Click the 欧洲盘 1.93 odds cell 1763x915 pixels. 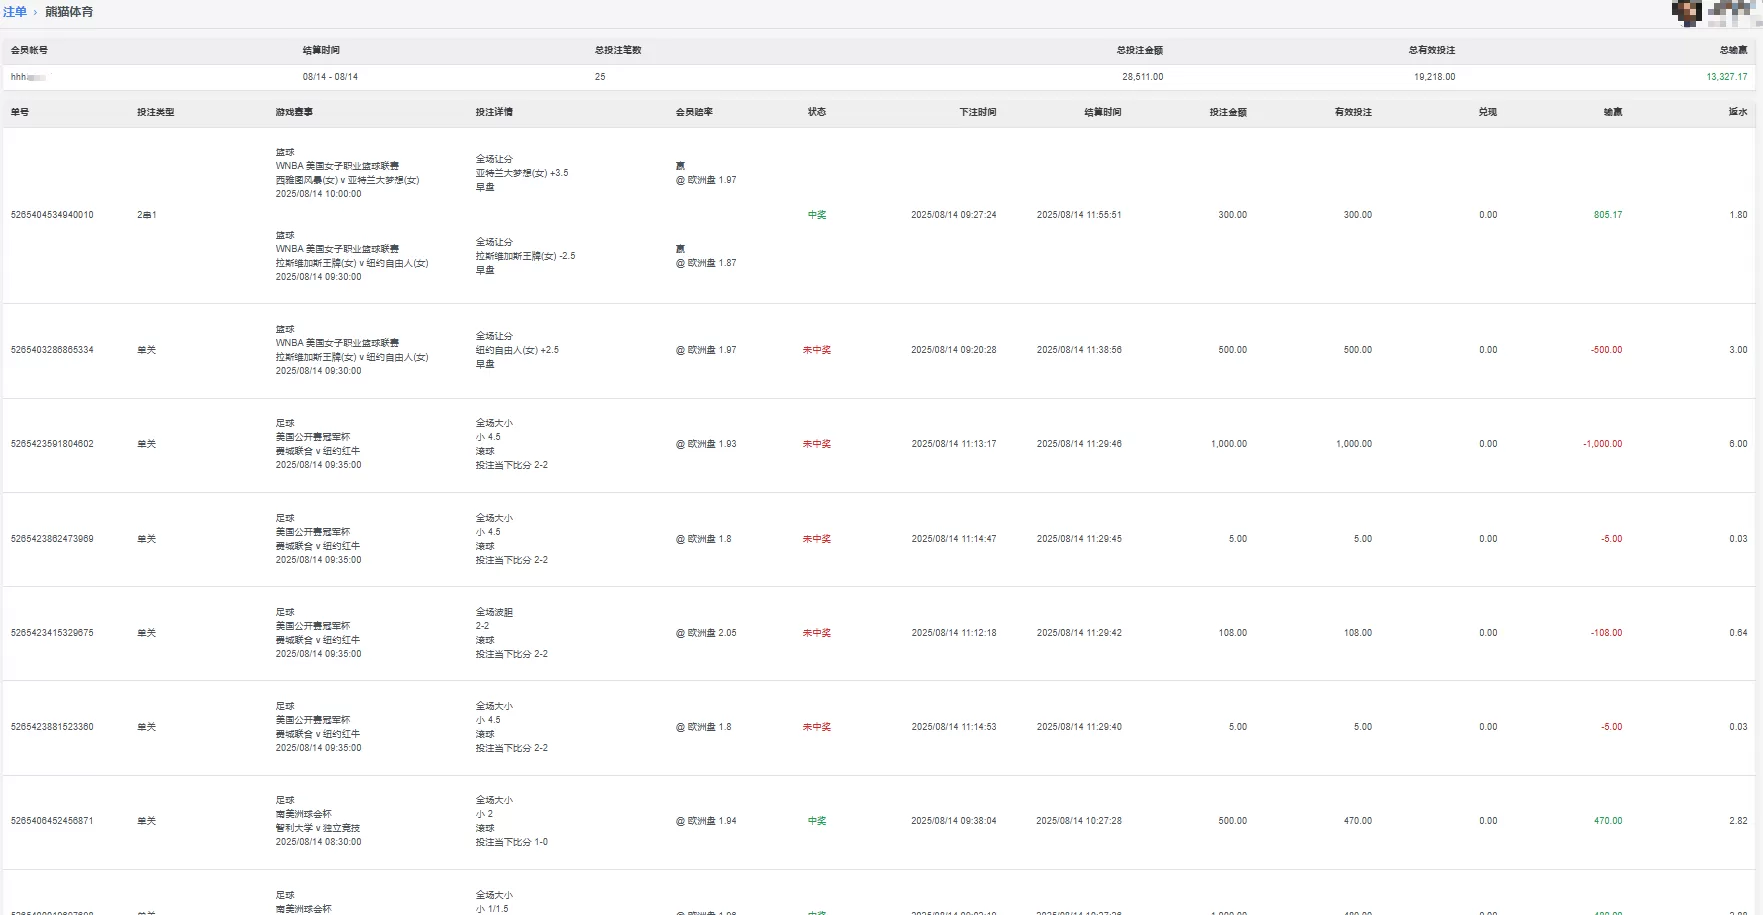[x=706, y=444]
